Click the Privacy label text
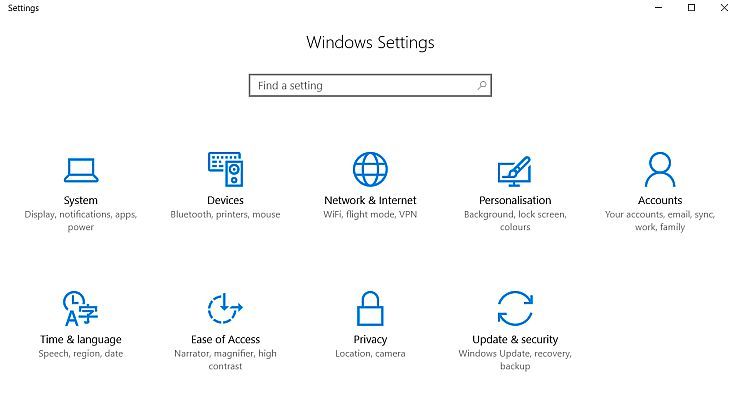Image resolution: width=732 pixels, height=400 pixels. pos(370,339)
